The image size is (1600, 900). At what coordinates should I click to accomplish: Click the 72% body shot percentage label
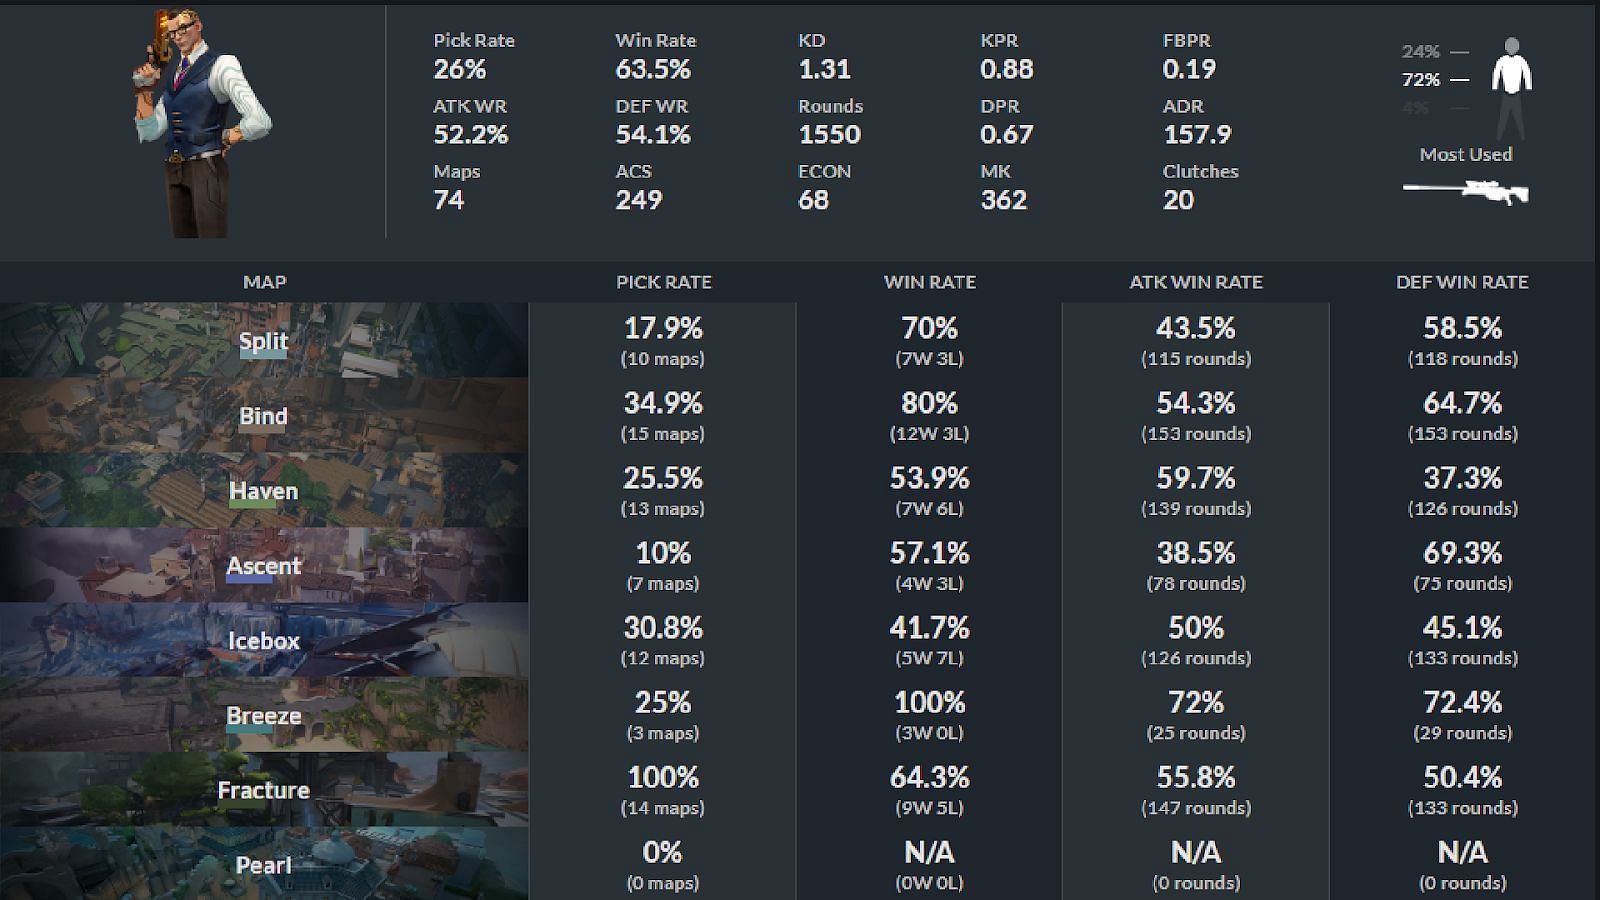[1421, 79]
